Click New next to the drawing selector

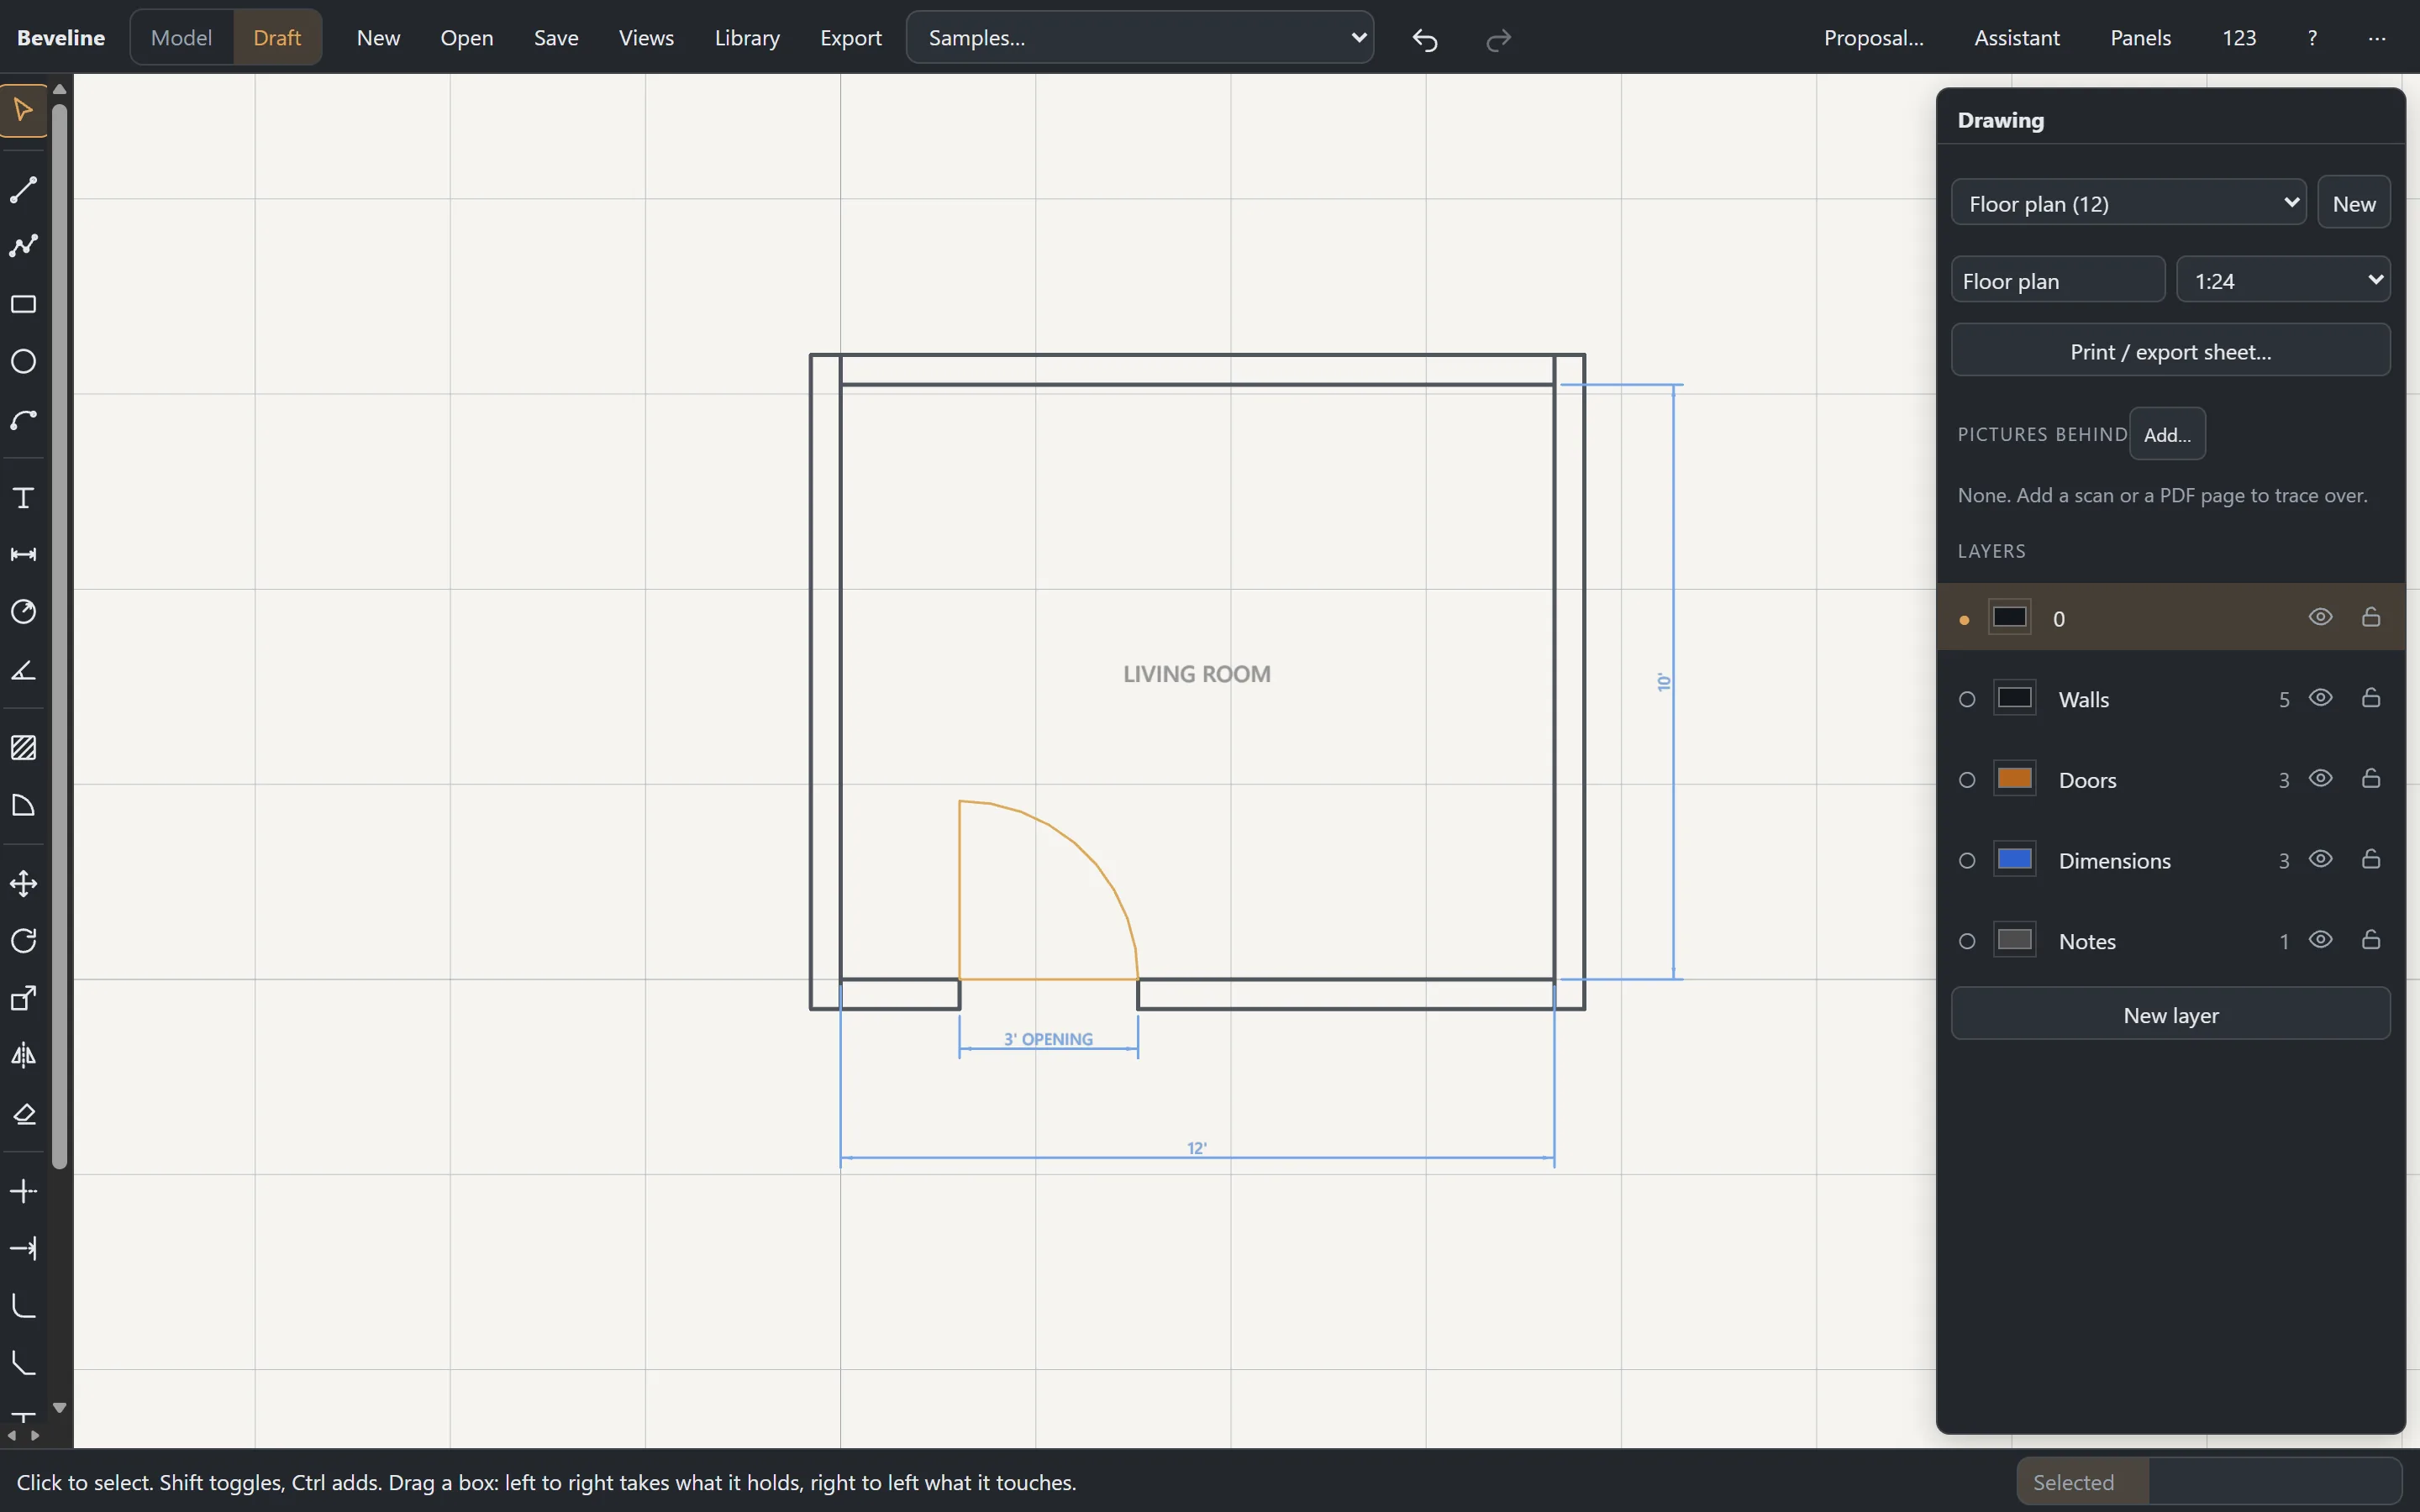tap(2353, 203)
